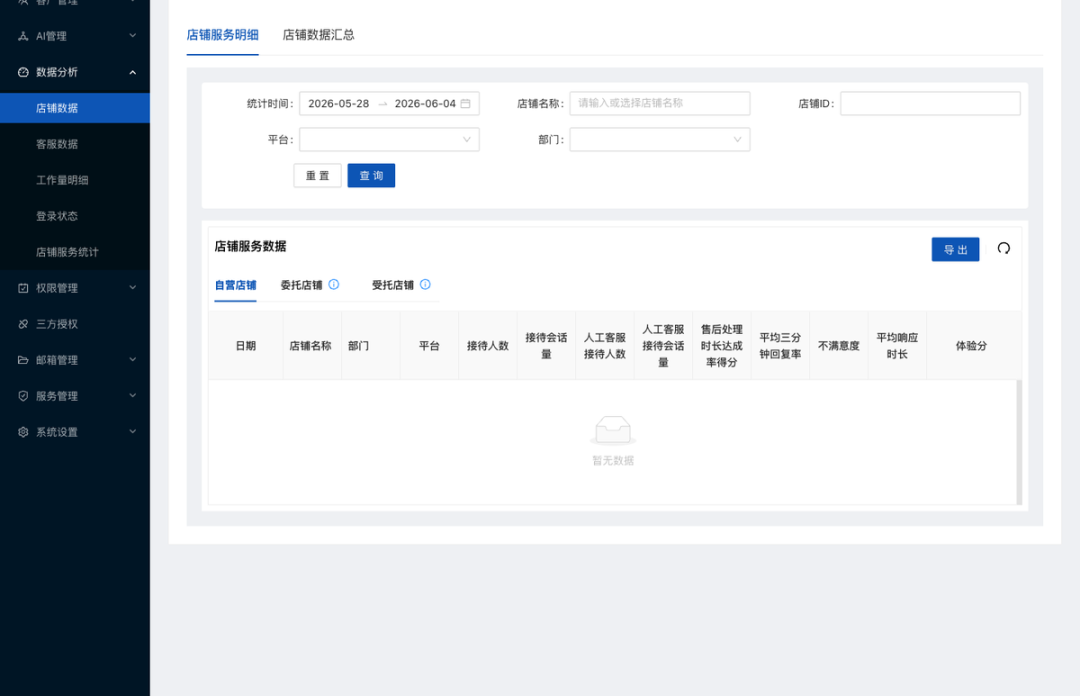The image size is (1080, 696).
Task: Open 三方授权 in the sidebar
Action: [x=75, y=324]
